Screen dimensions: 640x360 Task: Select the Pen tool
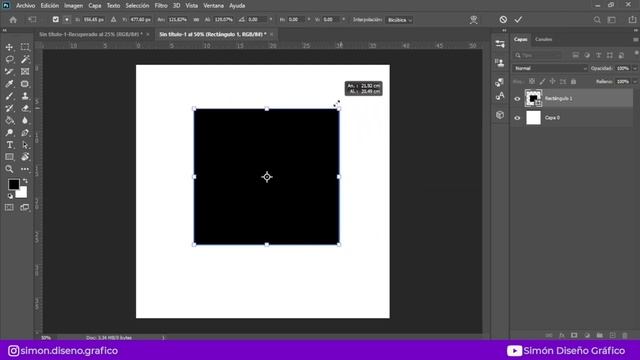point(25,133)
